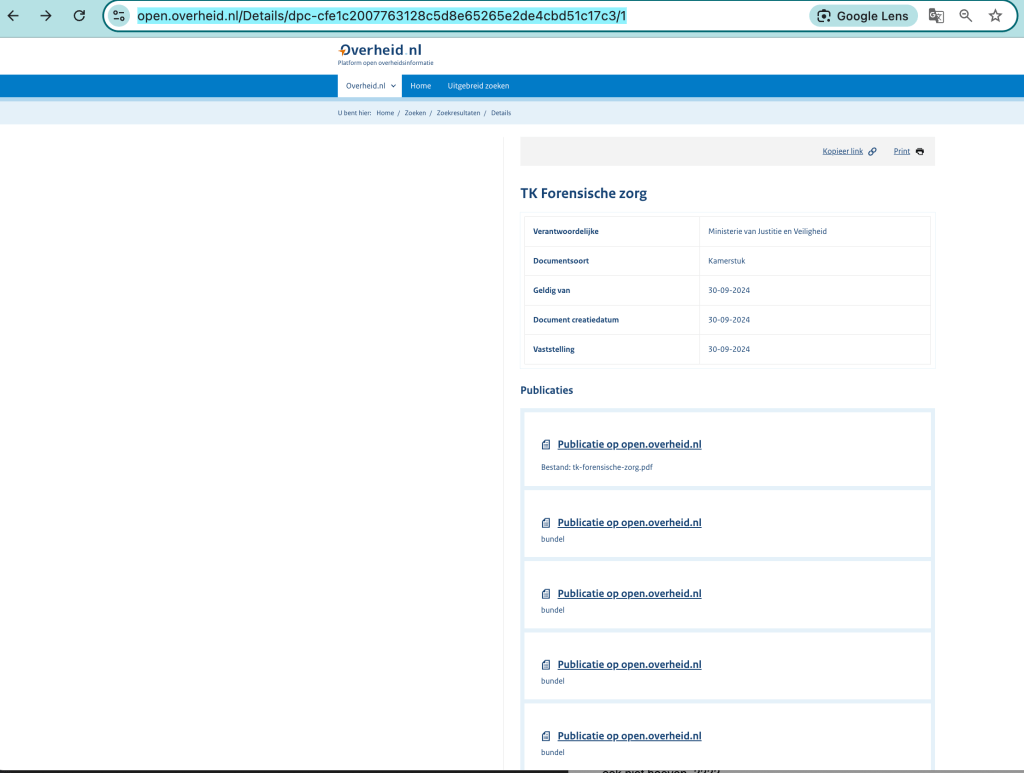Click Zoekresultaten in the breadcrumb
This screenshot has height=773, width=1024.
point(458,113)
